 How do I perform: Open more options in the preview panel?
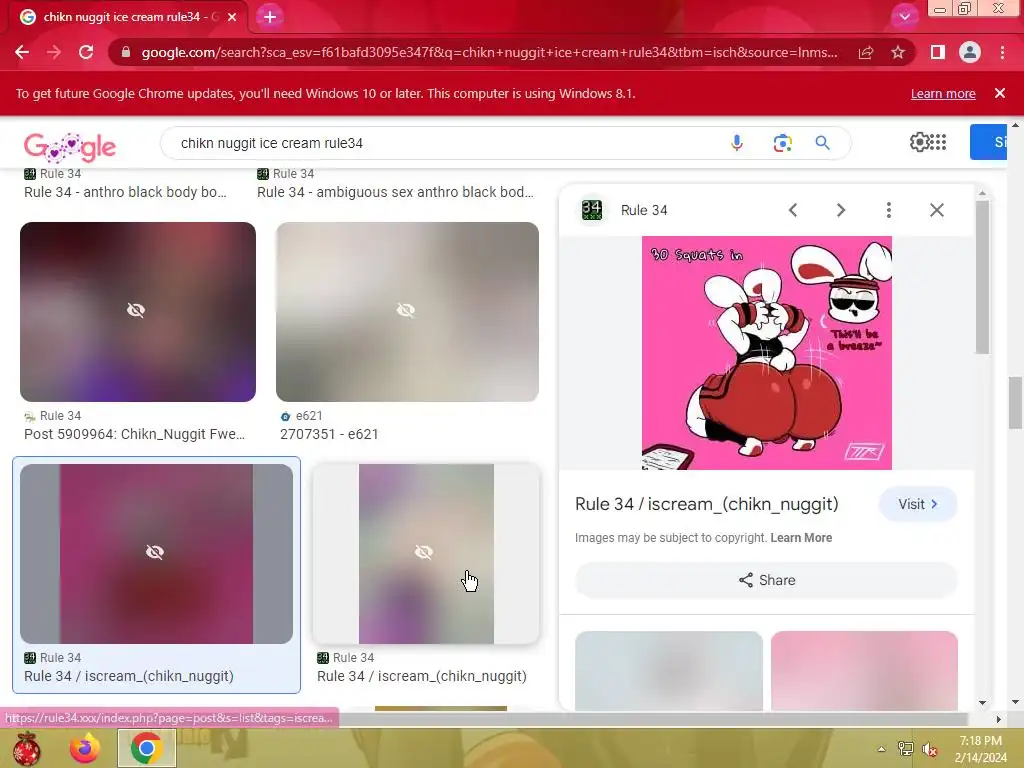pos(888,210)
